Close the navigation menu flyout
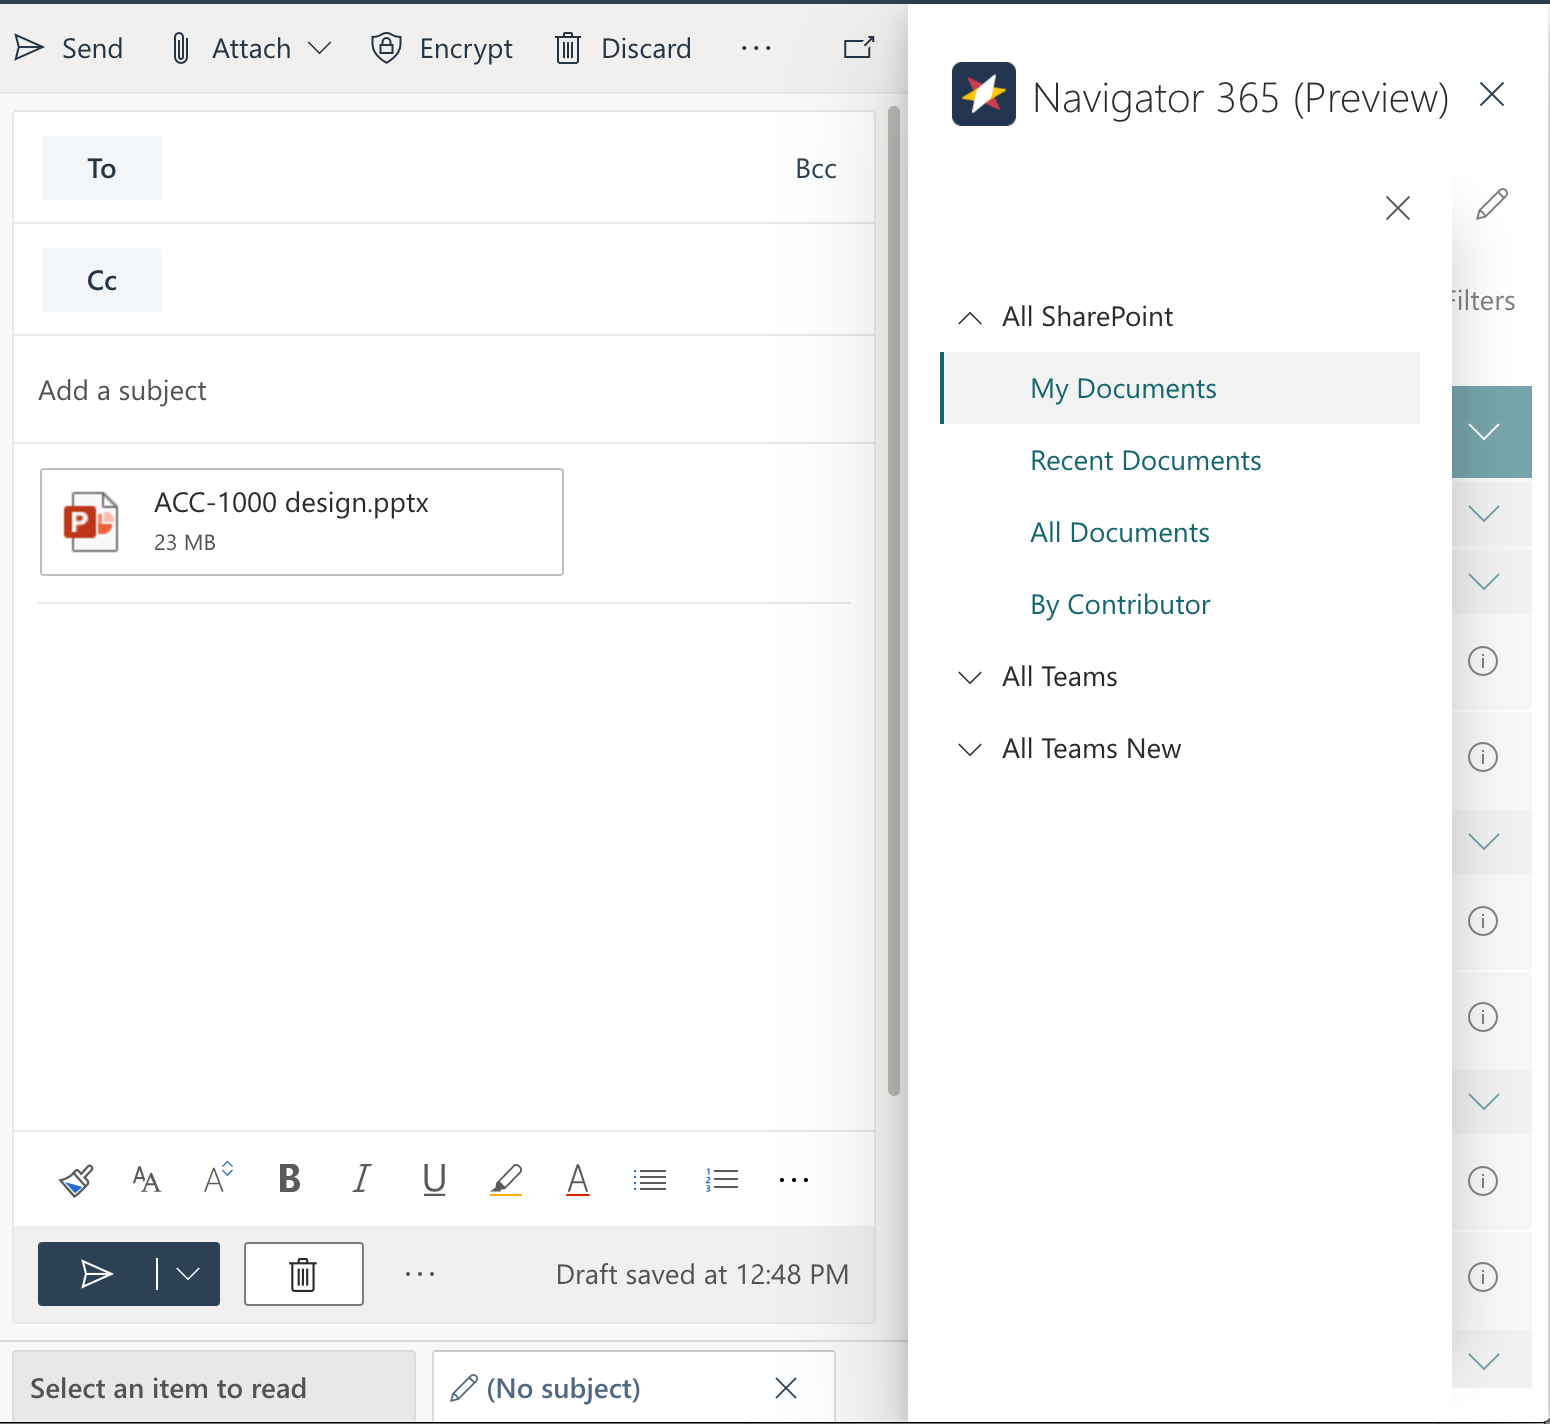Screen dimensions: 1550x1424 pos(1398,208)
